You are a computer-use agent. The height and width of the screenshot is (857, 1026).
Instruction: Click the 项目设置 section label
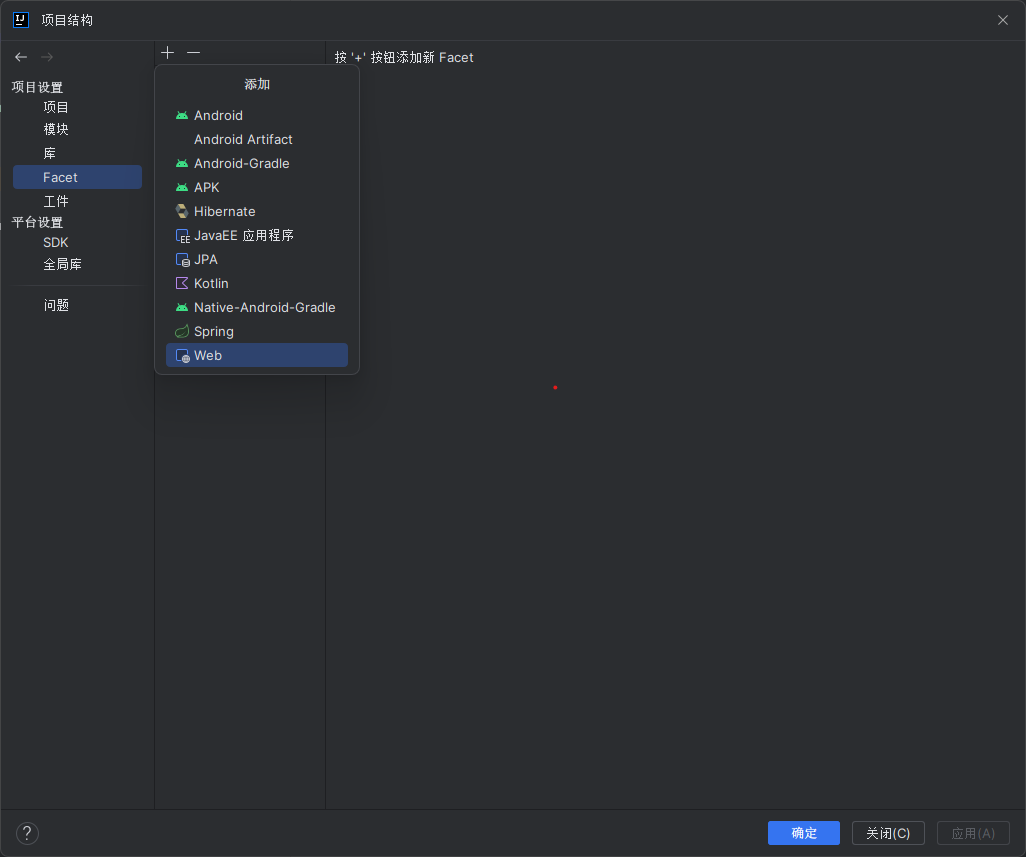pos(37,87)
